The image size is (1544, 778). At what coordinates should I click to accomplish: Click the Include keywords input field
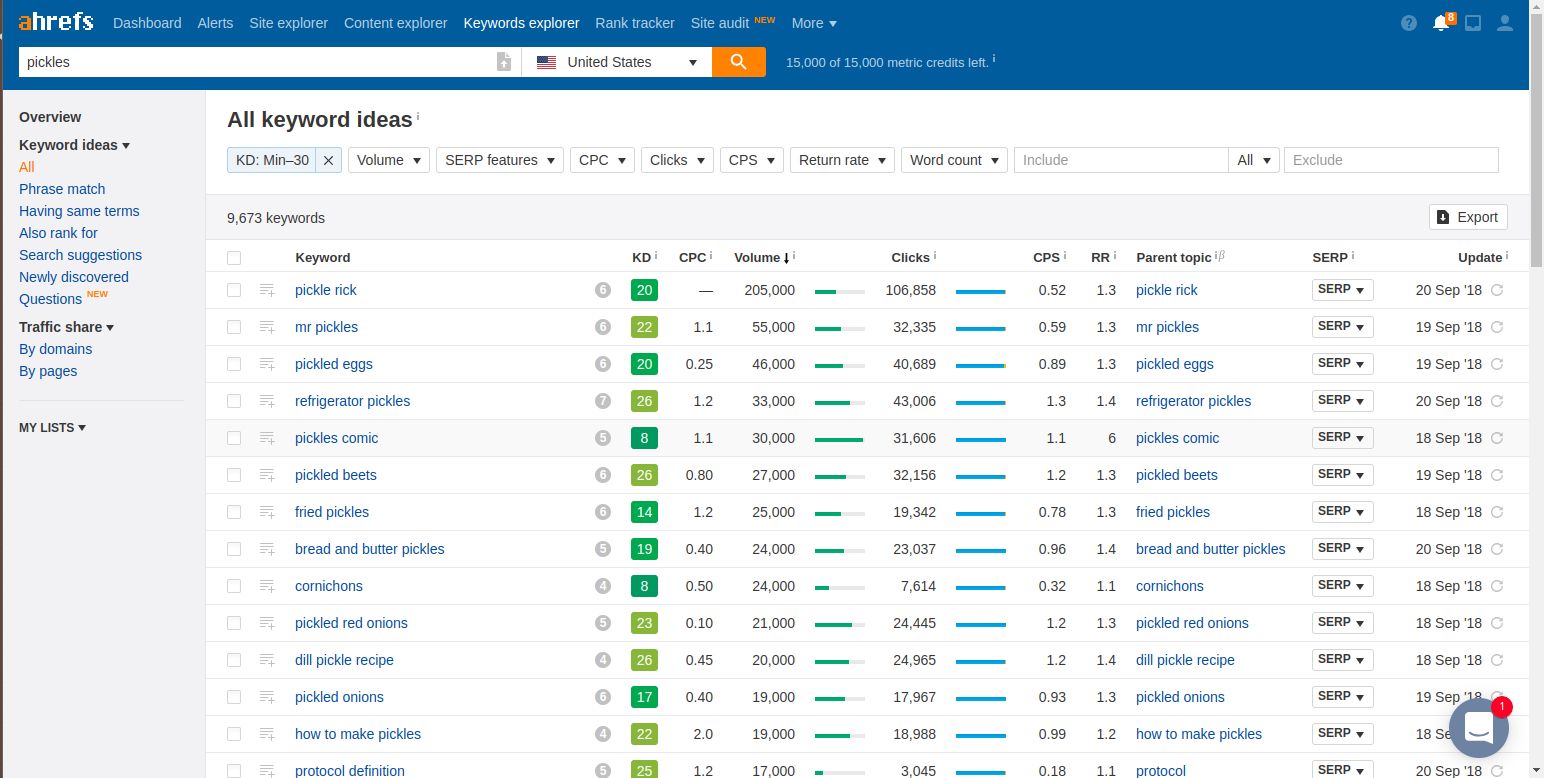point(1121,160)
